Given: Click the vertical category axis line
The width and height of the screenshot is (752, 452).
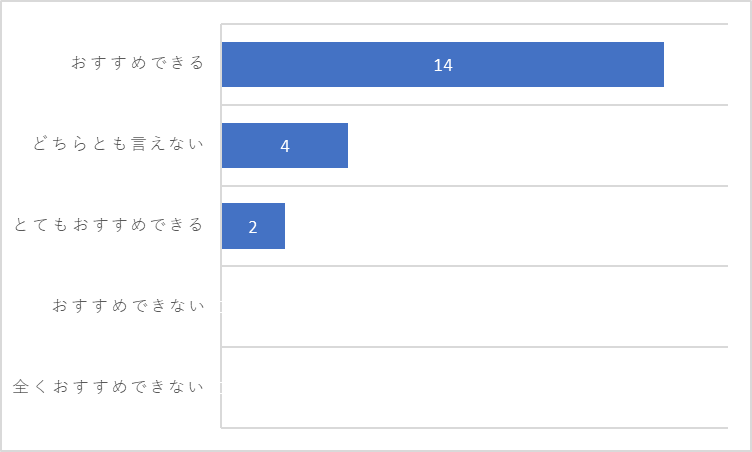Looking at the screenshot, I should click(x=221, y=226).
